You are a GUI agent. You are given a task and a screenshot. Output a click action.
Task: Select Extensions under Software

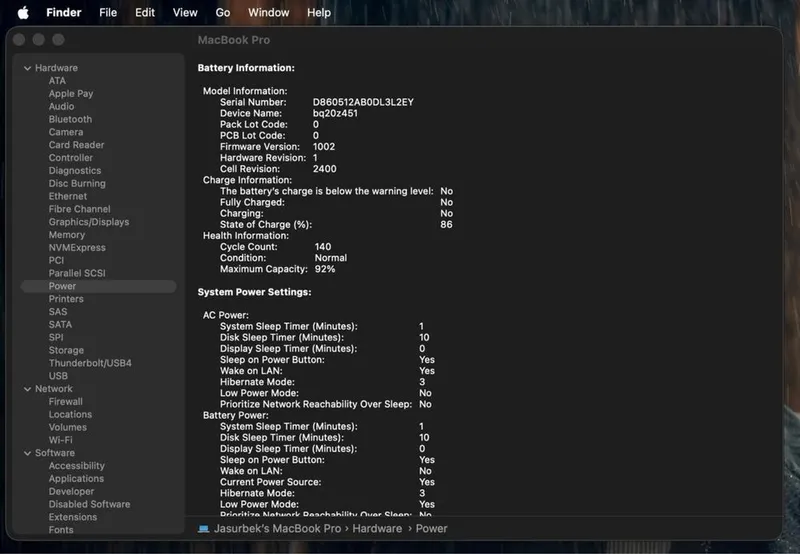click(73, 517)
